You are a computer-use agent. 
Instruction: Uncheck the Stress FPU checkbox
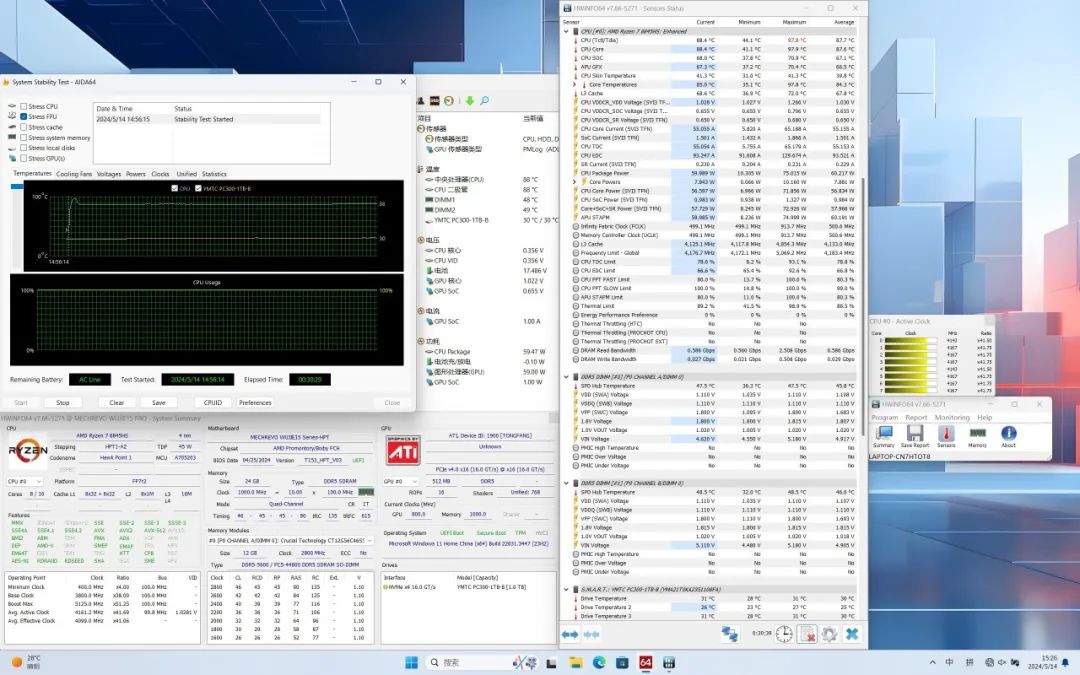[24, 117]
